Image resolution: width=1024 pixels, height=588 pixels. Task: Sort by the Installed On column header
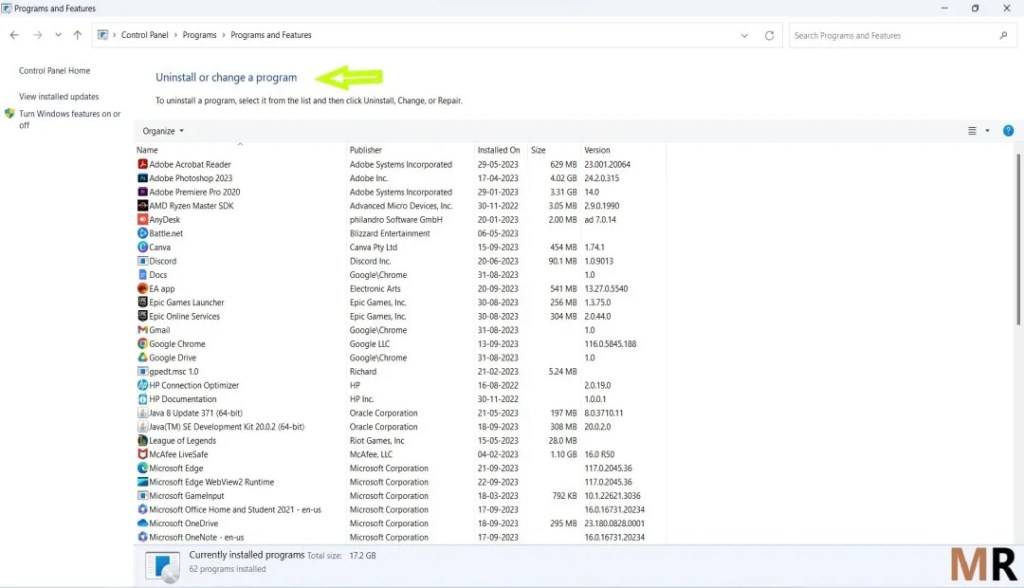(499, 150)
